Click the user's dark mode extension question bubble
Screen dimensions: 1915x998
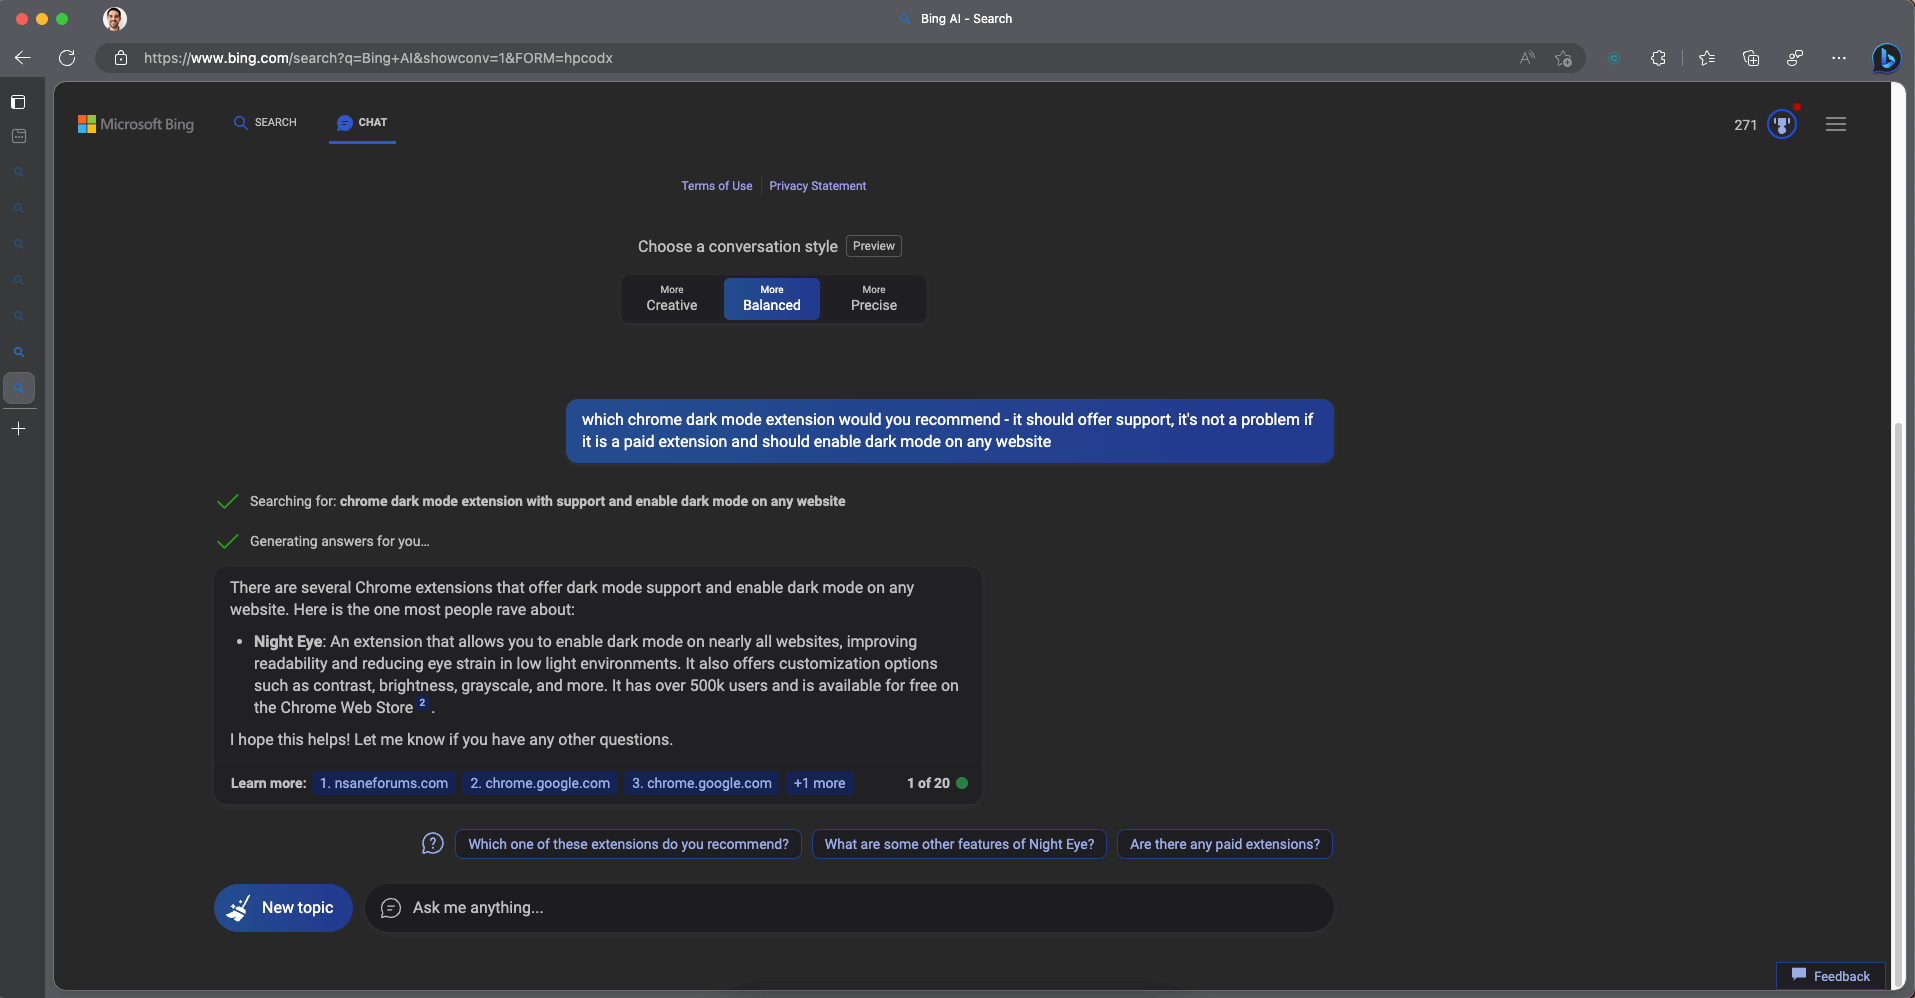click(949, 431)
